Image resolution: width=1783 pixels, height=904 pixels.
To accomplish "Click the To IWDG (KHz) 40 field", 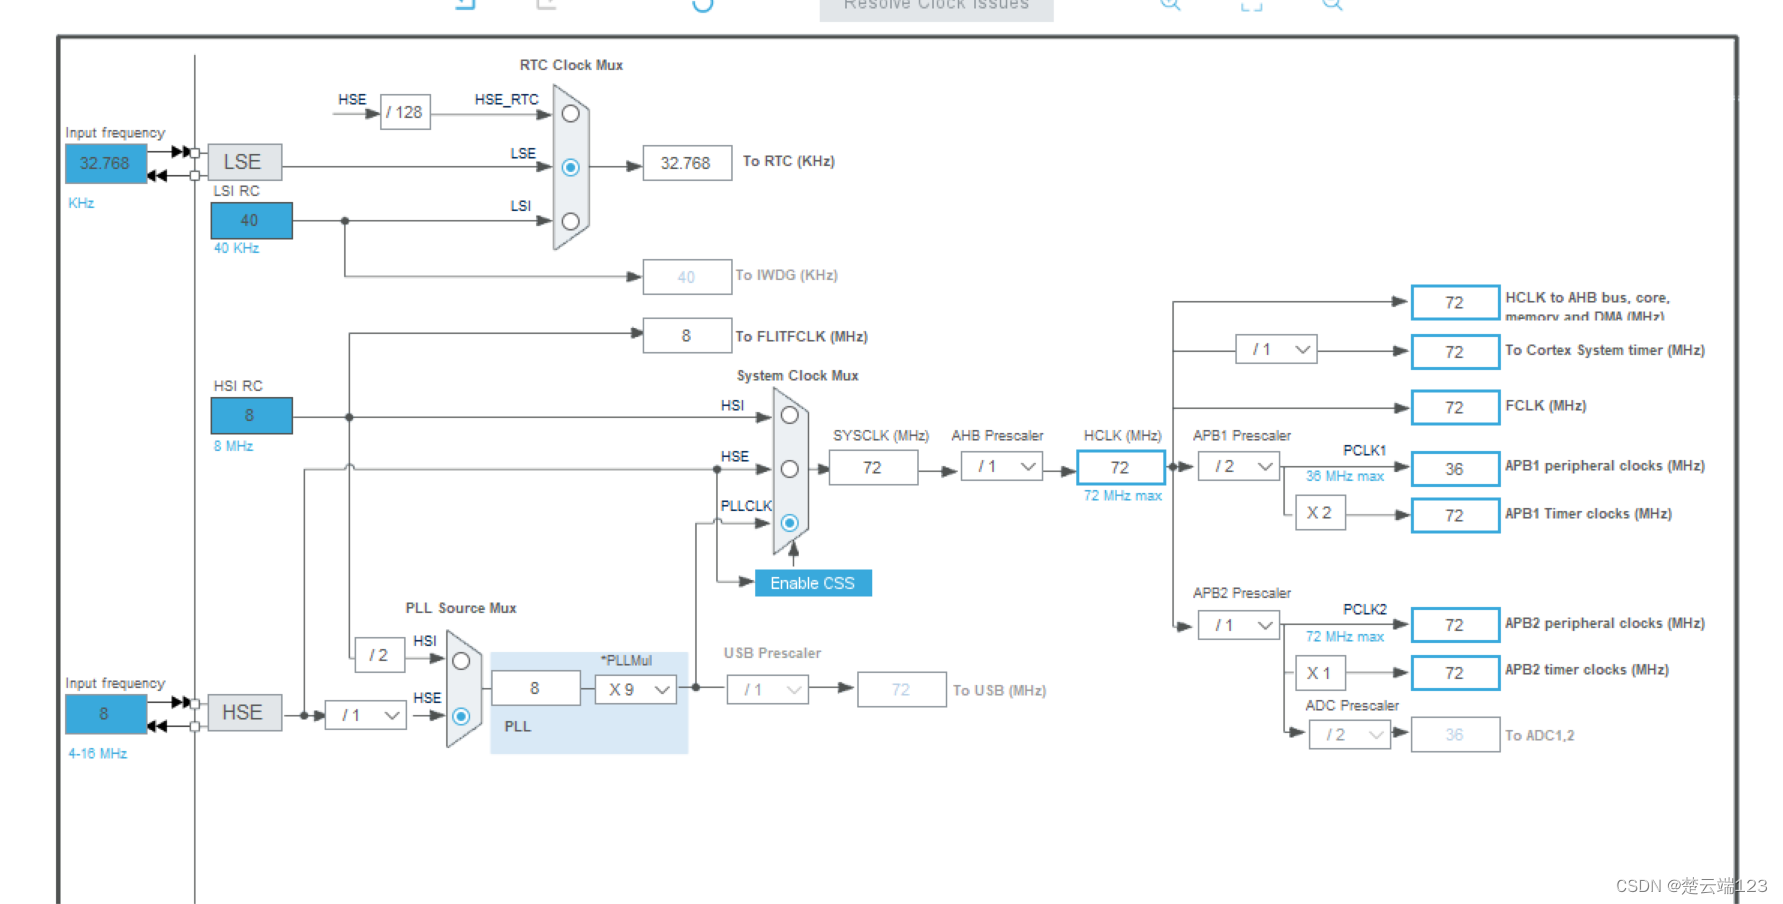I will pos(687,277).
